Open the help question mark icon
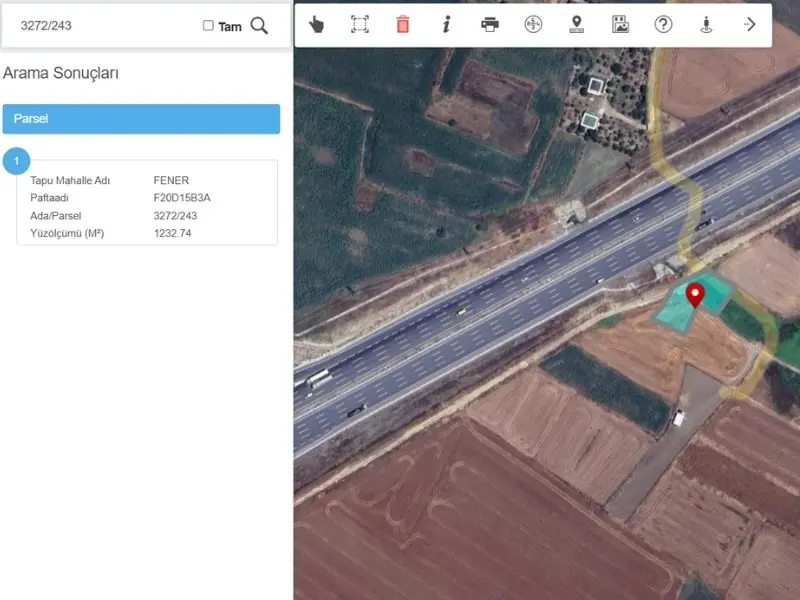The image size is (800, 600). (663, 24)
